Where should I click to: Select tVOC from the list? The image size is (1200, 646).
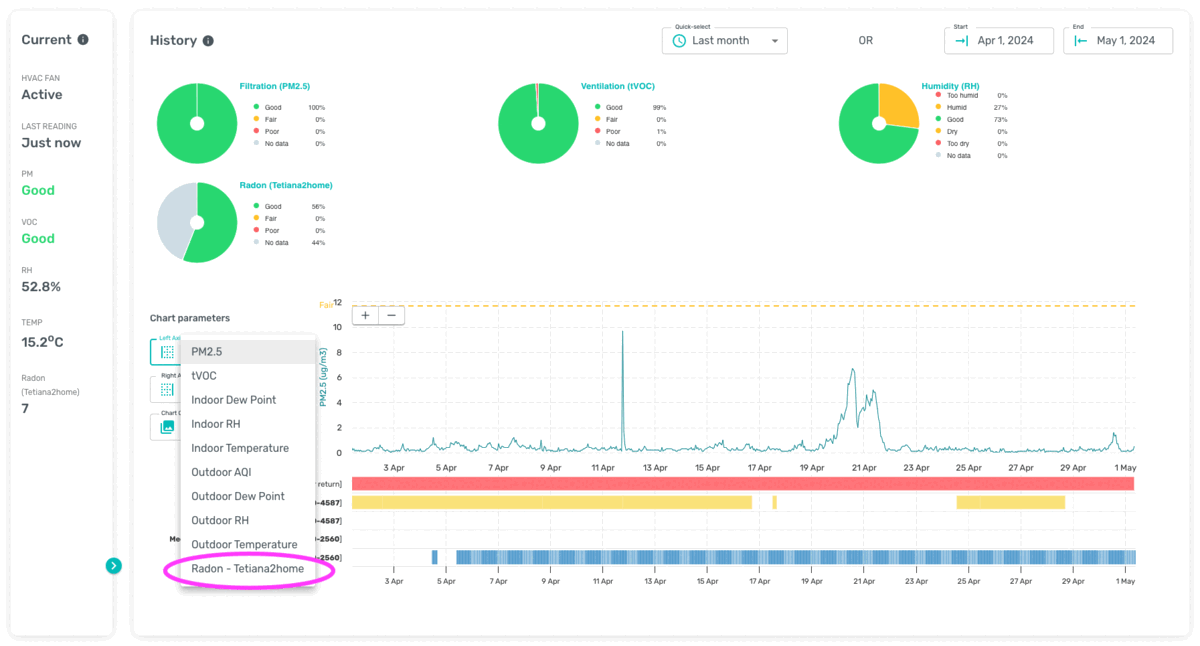coord(248,376)
